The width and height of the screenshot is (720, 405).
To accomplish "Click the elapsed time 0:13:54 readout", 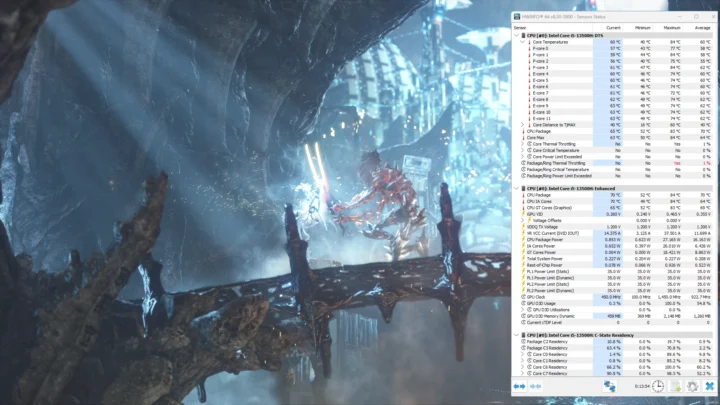I will coord(642,387).
